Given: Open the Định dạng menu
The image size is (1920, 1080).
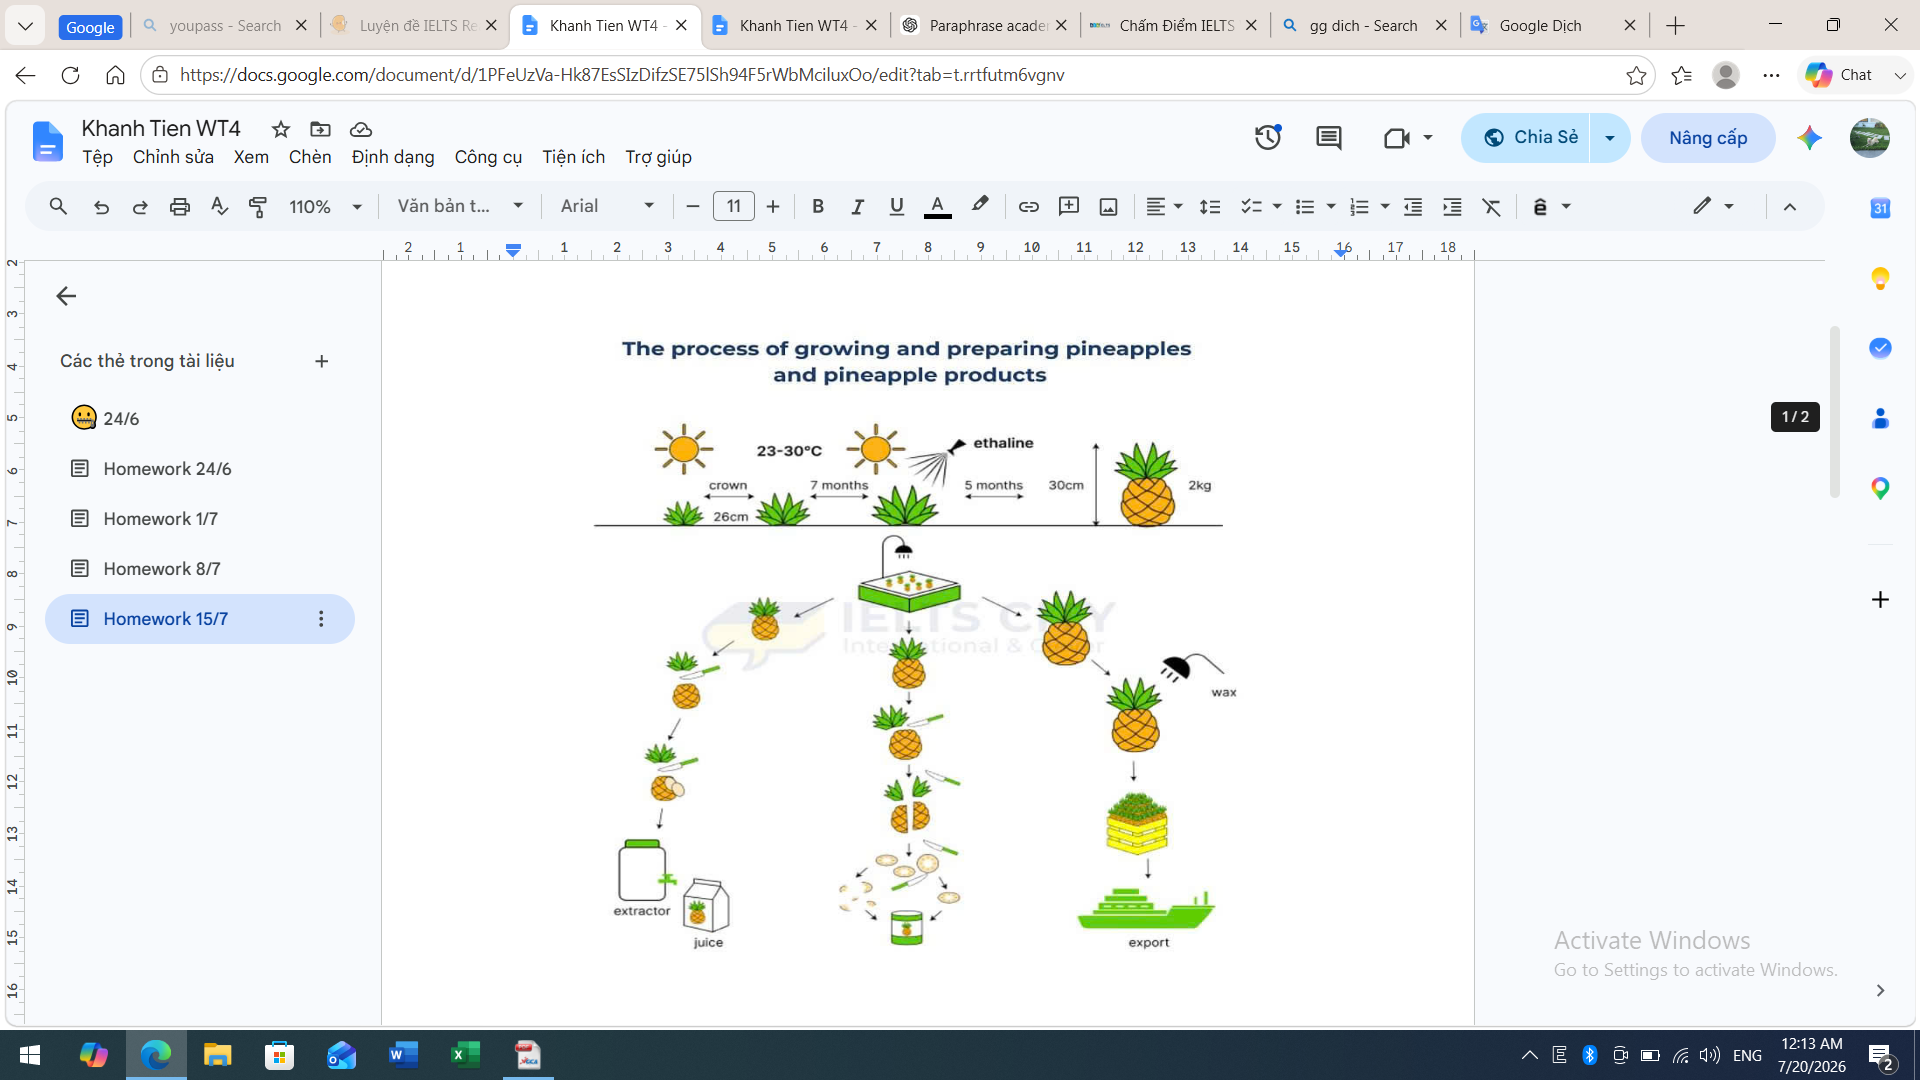Looking at the screenshot, I should coord(393,157).
